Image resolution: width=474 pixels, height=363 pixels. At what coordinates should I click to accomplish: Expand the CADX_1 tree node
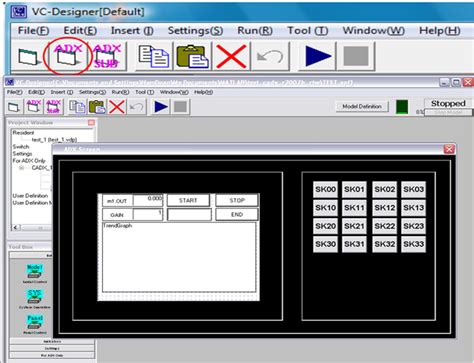tap(22, 168)
